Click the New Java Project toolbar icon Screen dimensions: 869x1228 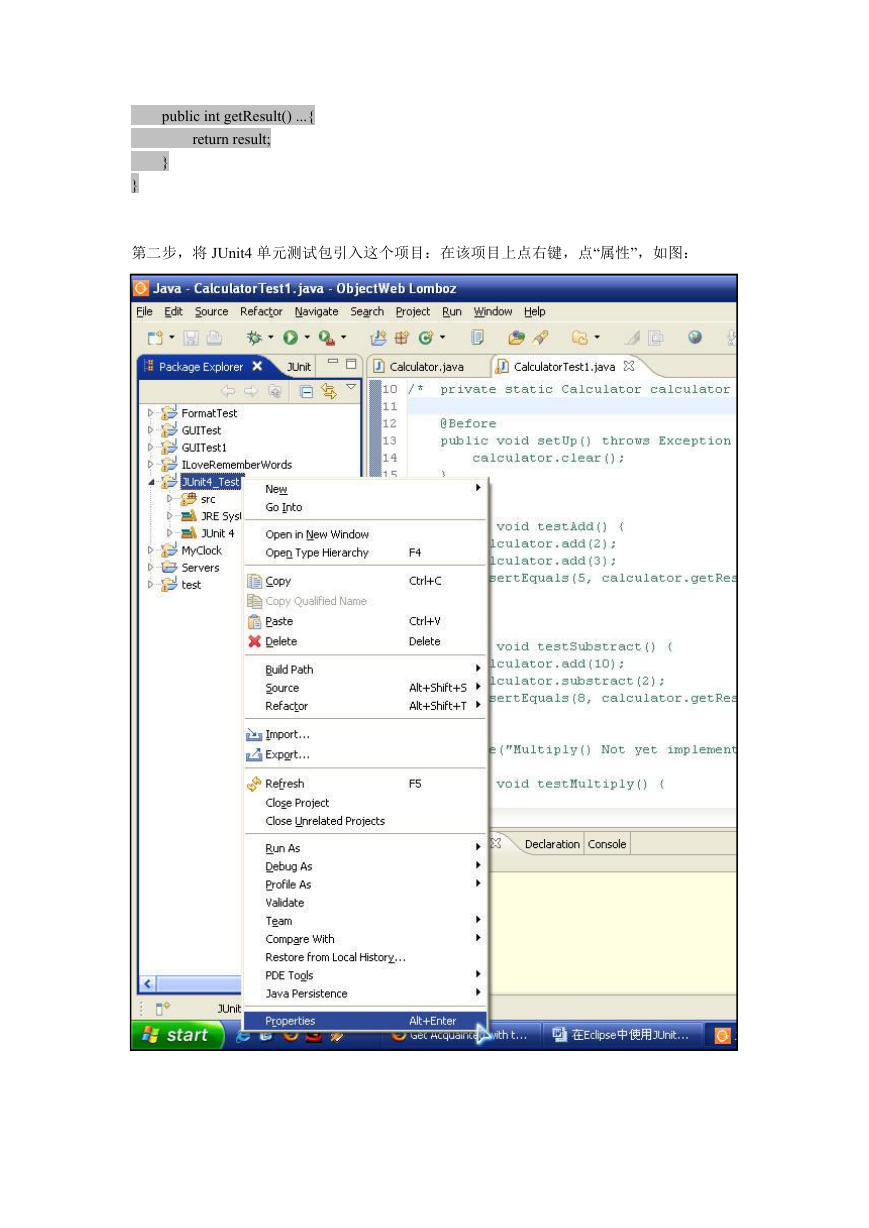pyautogui.click(x=378, y=339)
